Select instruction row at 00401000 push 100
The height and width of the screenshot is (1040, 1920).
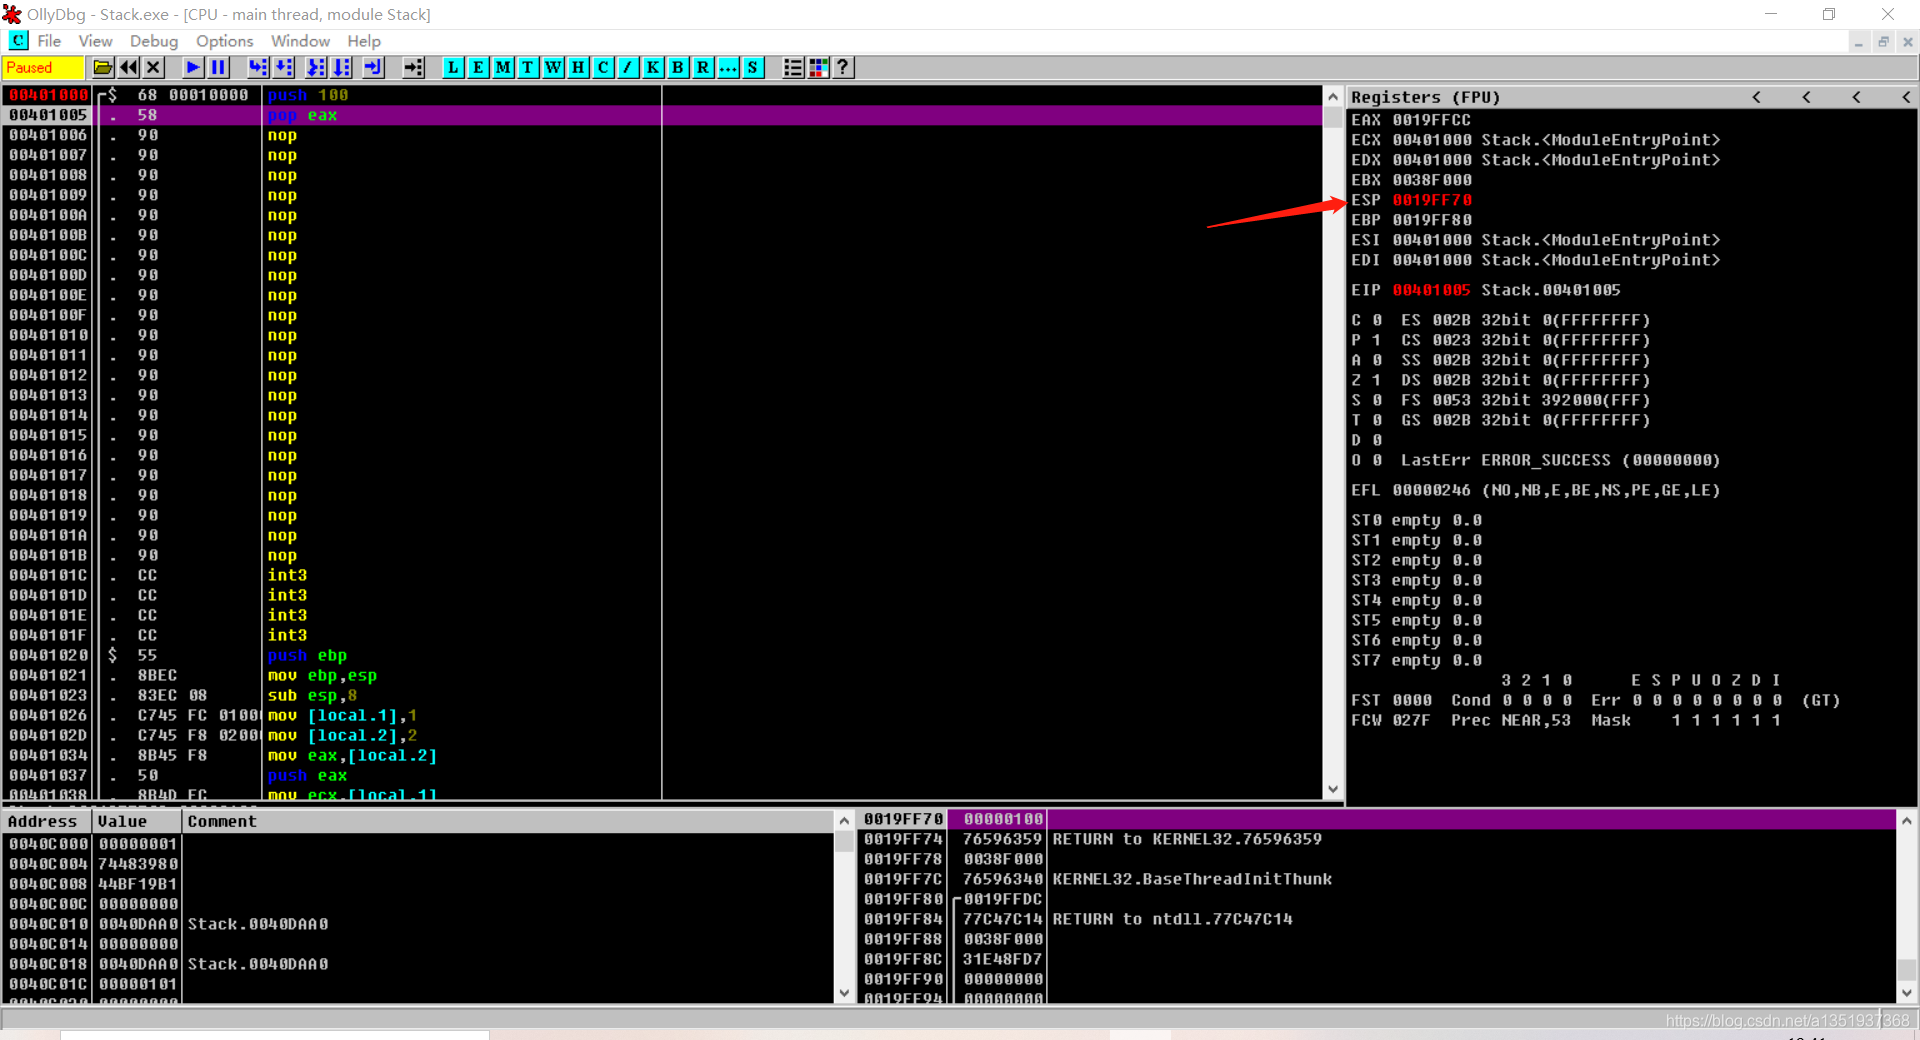coord(662,95)
